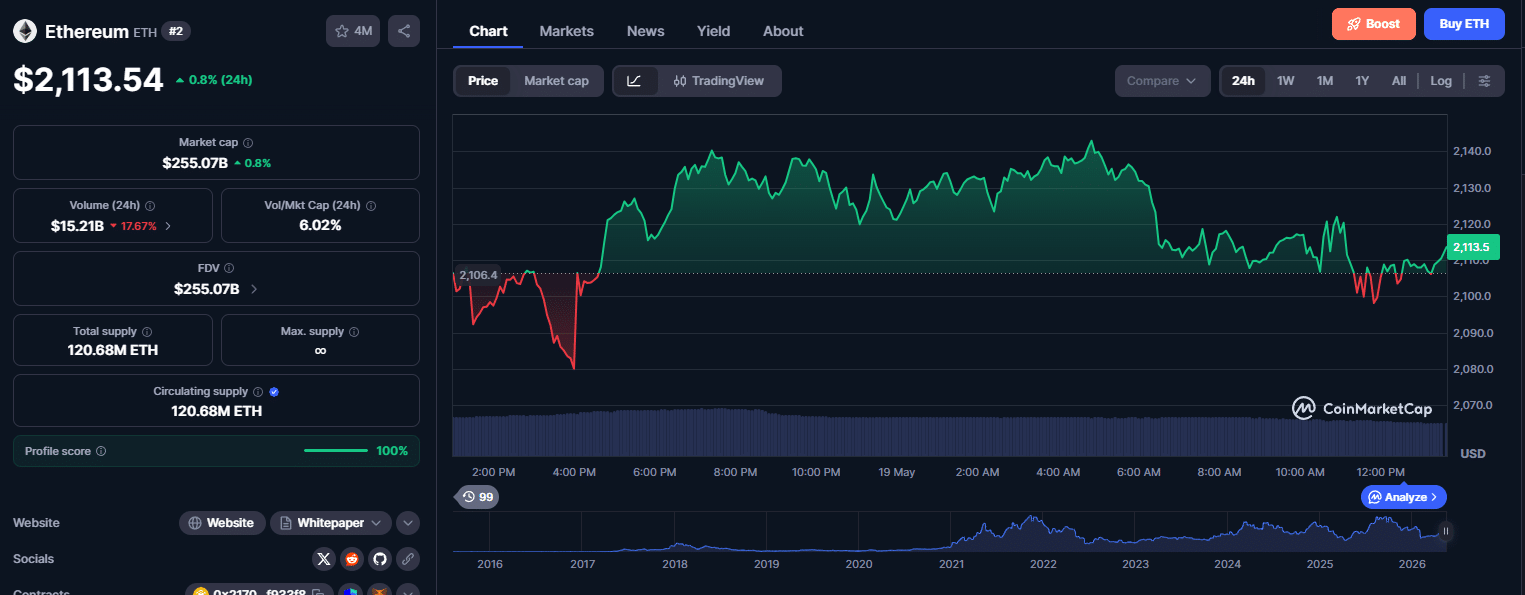1525x595 pixels.
Task: Open the News tab
Action: tap(646, 31)
